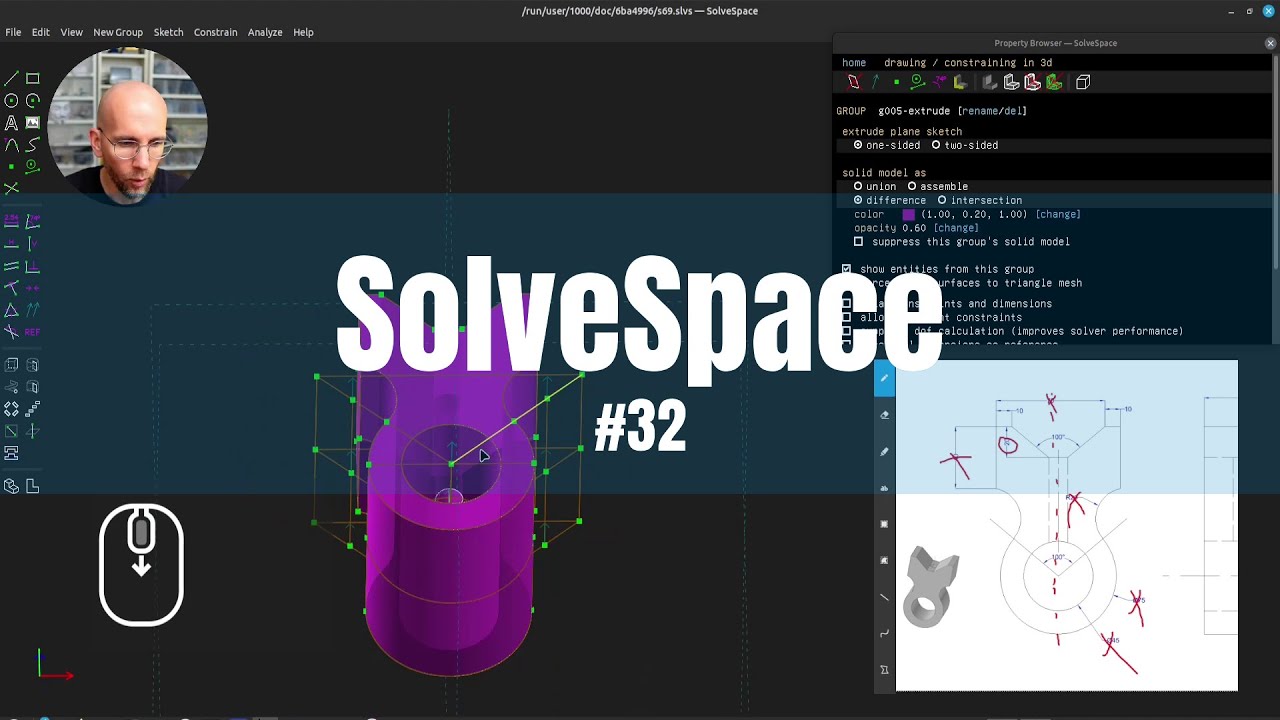1280x720 pixels.
Task: Open the Help menu
Action: (303, 32)
